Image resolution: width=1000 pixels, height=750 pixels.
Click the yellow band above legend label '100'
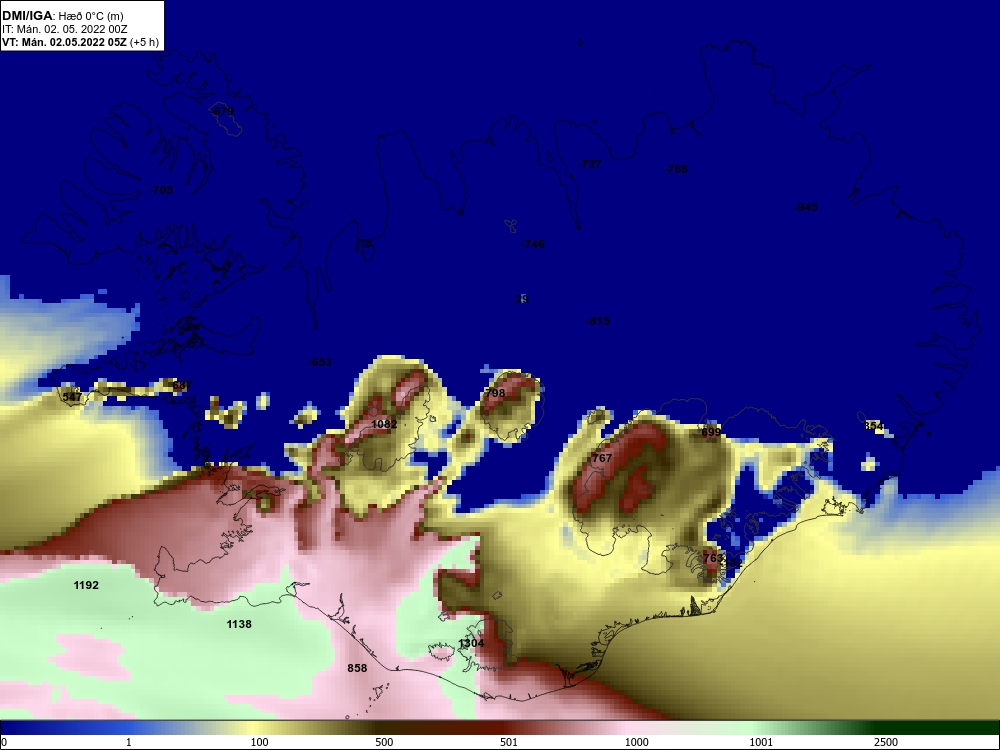255,728
